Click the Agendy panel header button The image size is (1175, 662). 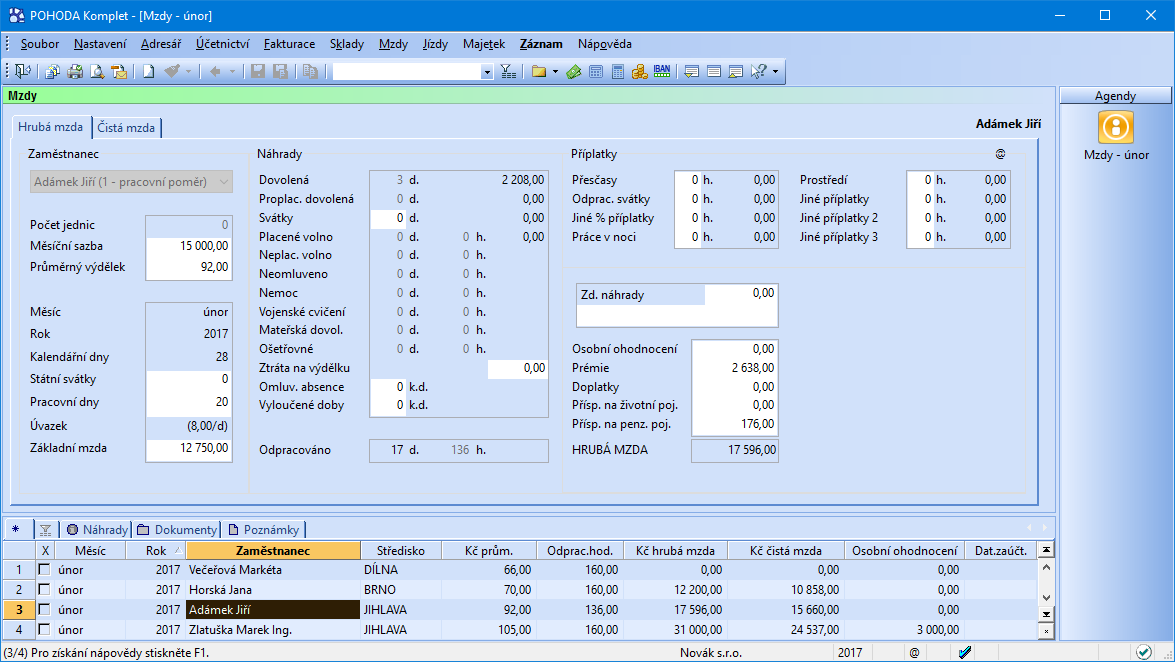1115,95
